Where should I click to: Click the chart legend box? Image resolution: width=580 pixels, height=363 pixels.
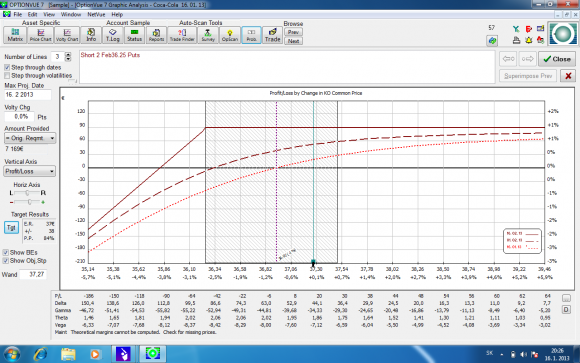[x=522, y=241]
